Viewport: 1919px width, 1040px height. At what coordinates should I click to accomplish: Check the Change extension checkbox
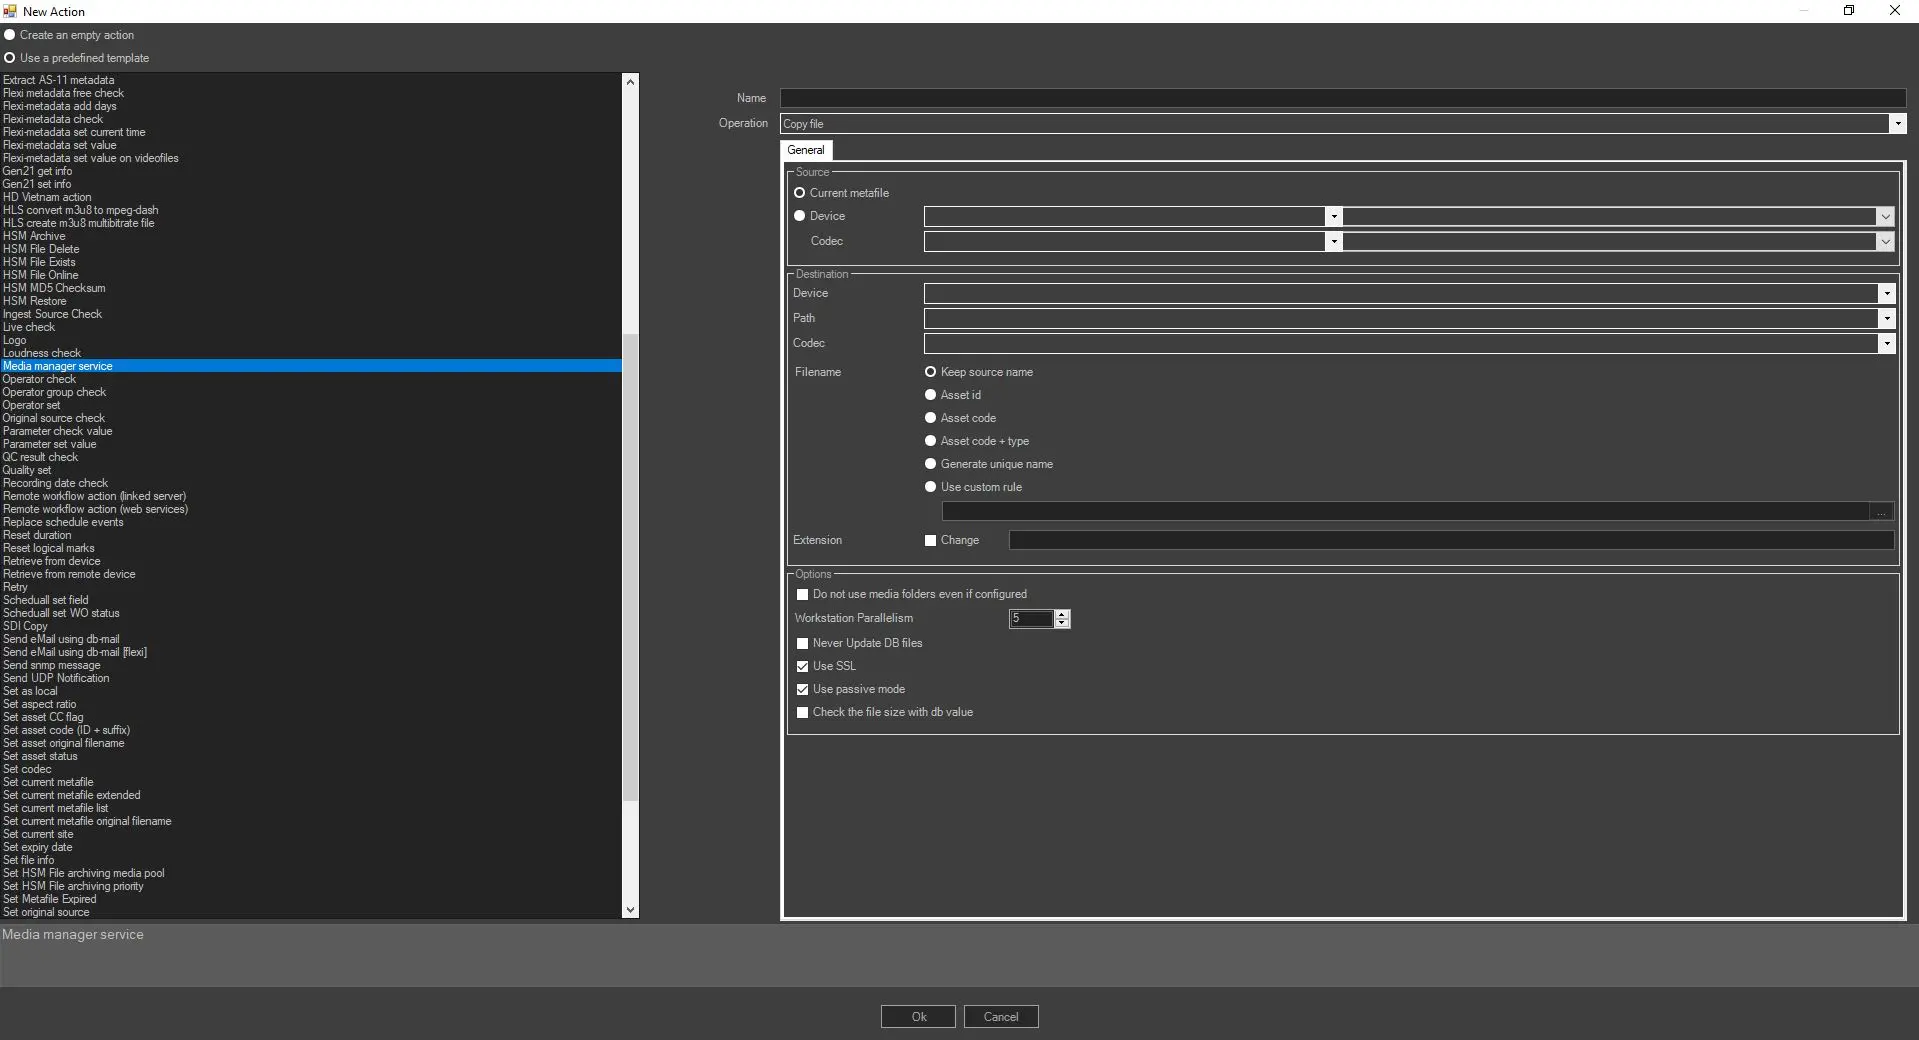[x=931, y=541]
